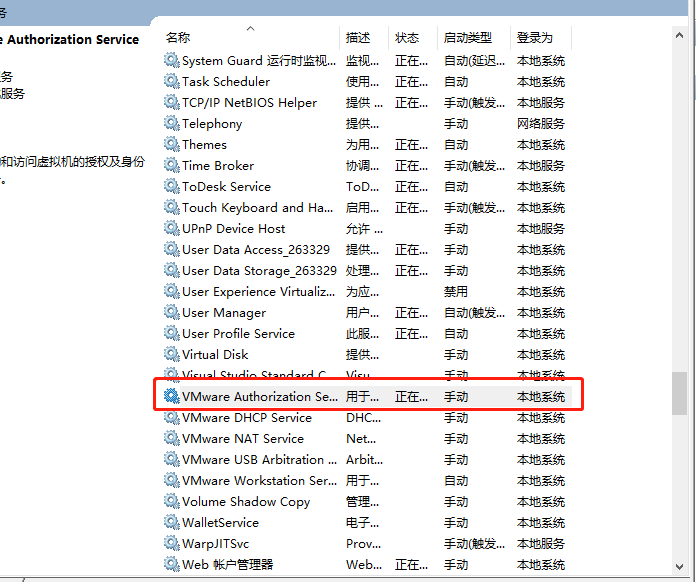Select the VMware Workstation Ser... name

259,481
